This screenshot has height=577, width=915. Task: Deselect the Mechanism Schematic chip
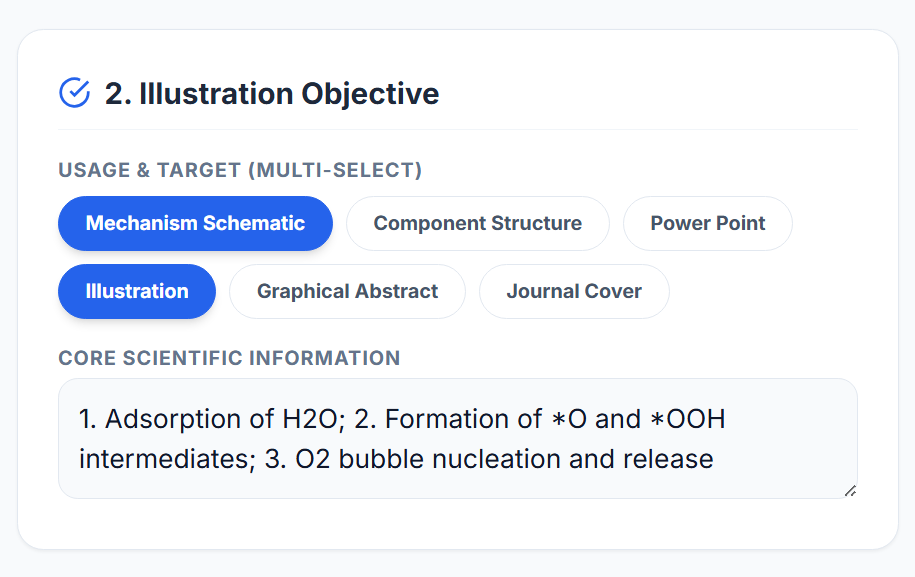click(195, 223)
